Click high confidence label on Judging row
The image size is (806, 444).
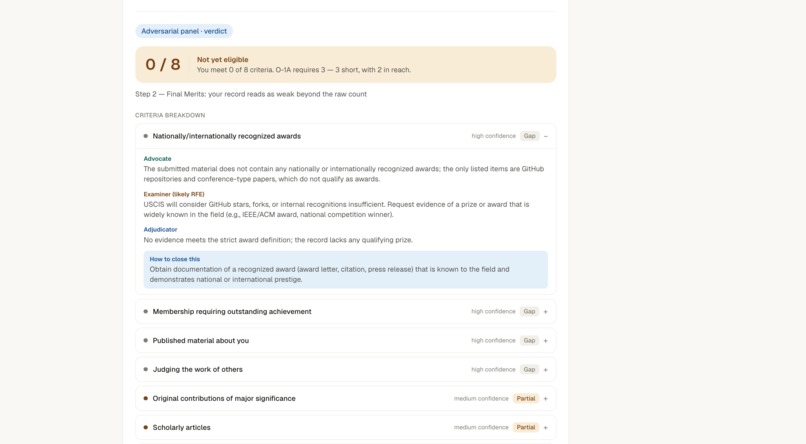tap(493, 369)
